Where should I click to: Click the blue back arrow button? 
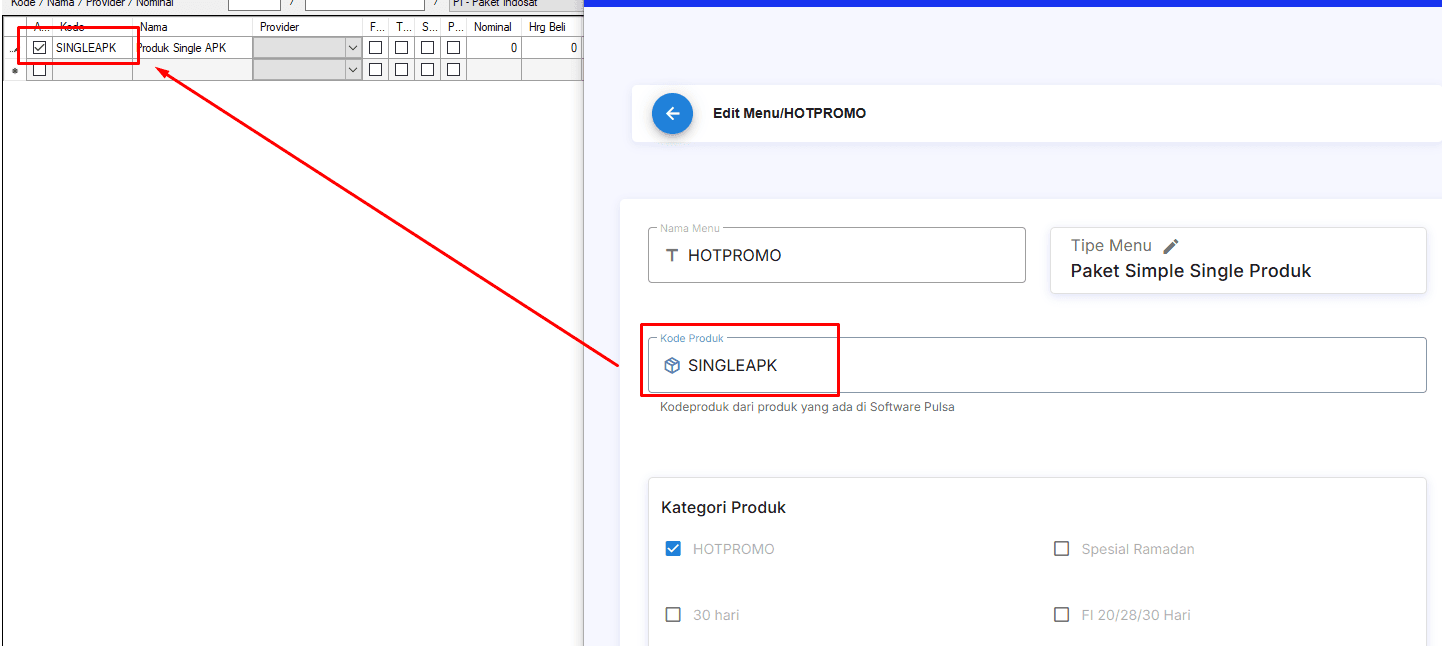(x=672, y=114)
